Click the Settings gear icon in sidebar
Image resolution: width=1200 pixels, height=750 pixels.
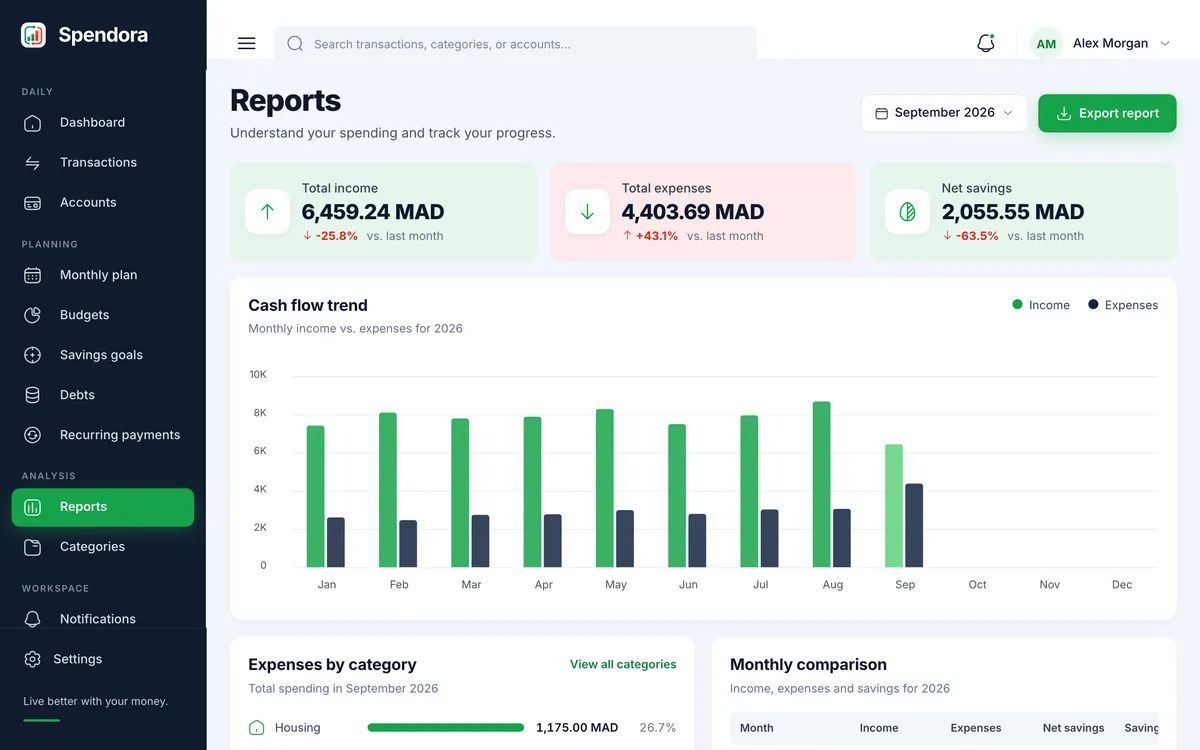pos(32,659)
